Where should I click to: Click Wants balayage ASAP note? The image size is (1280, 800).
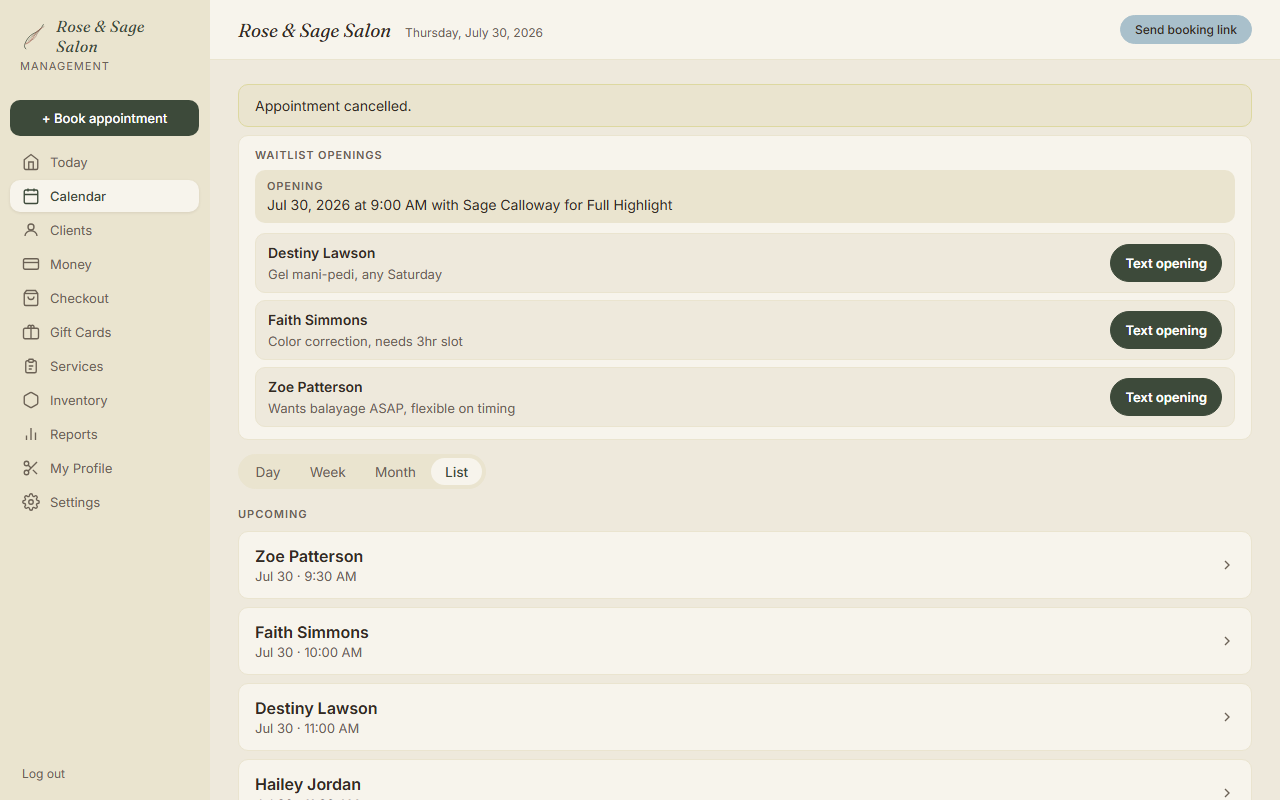tap(392, 408)
